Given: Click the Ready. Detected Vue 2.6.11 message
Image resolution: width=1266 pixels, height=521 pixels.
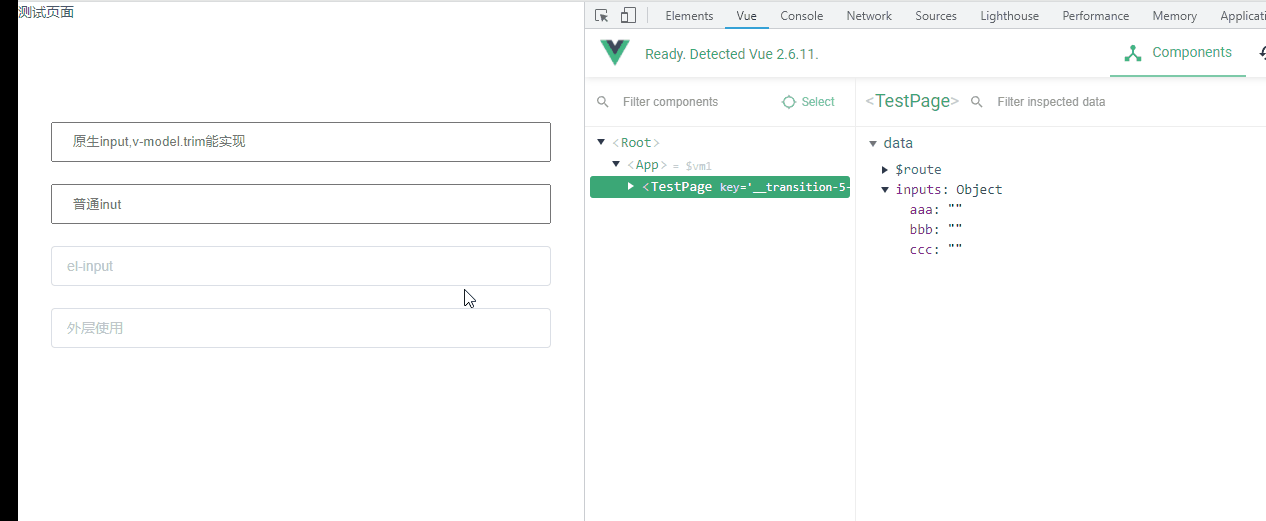Looking at the screenshot, I should [x=732, y=54].
